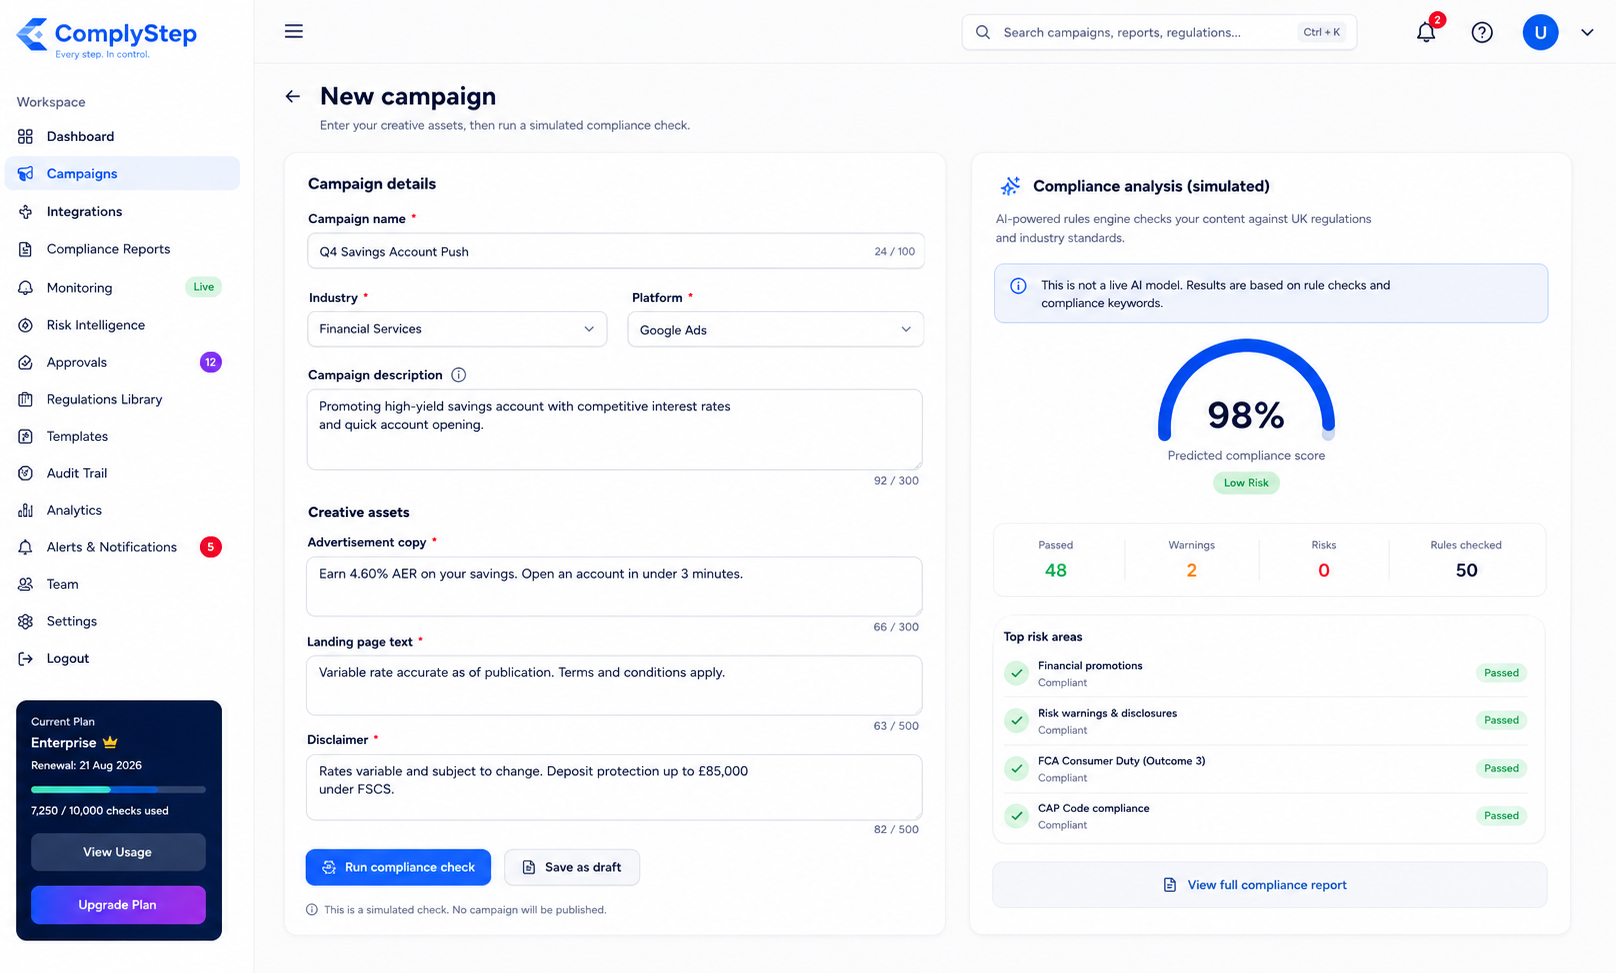The height and width of the screenshot is (973, 1616).
Task: Click the back arrow beside New campaign
Action: [292, 96]
